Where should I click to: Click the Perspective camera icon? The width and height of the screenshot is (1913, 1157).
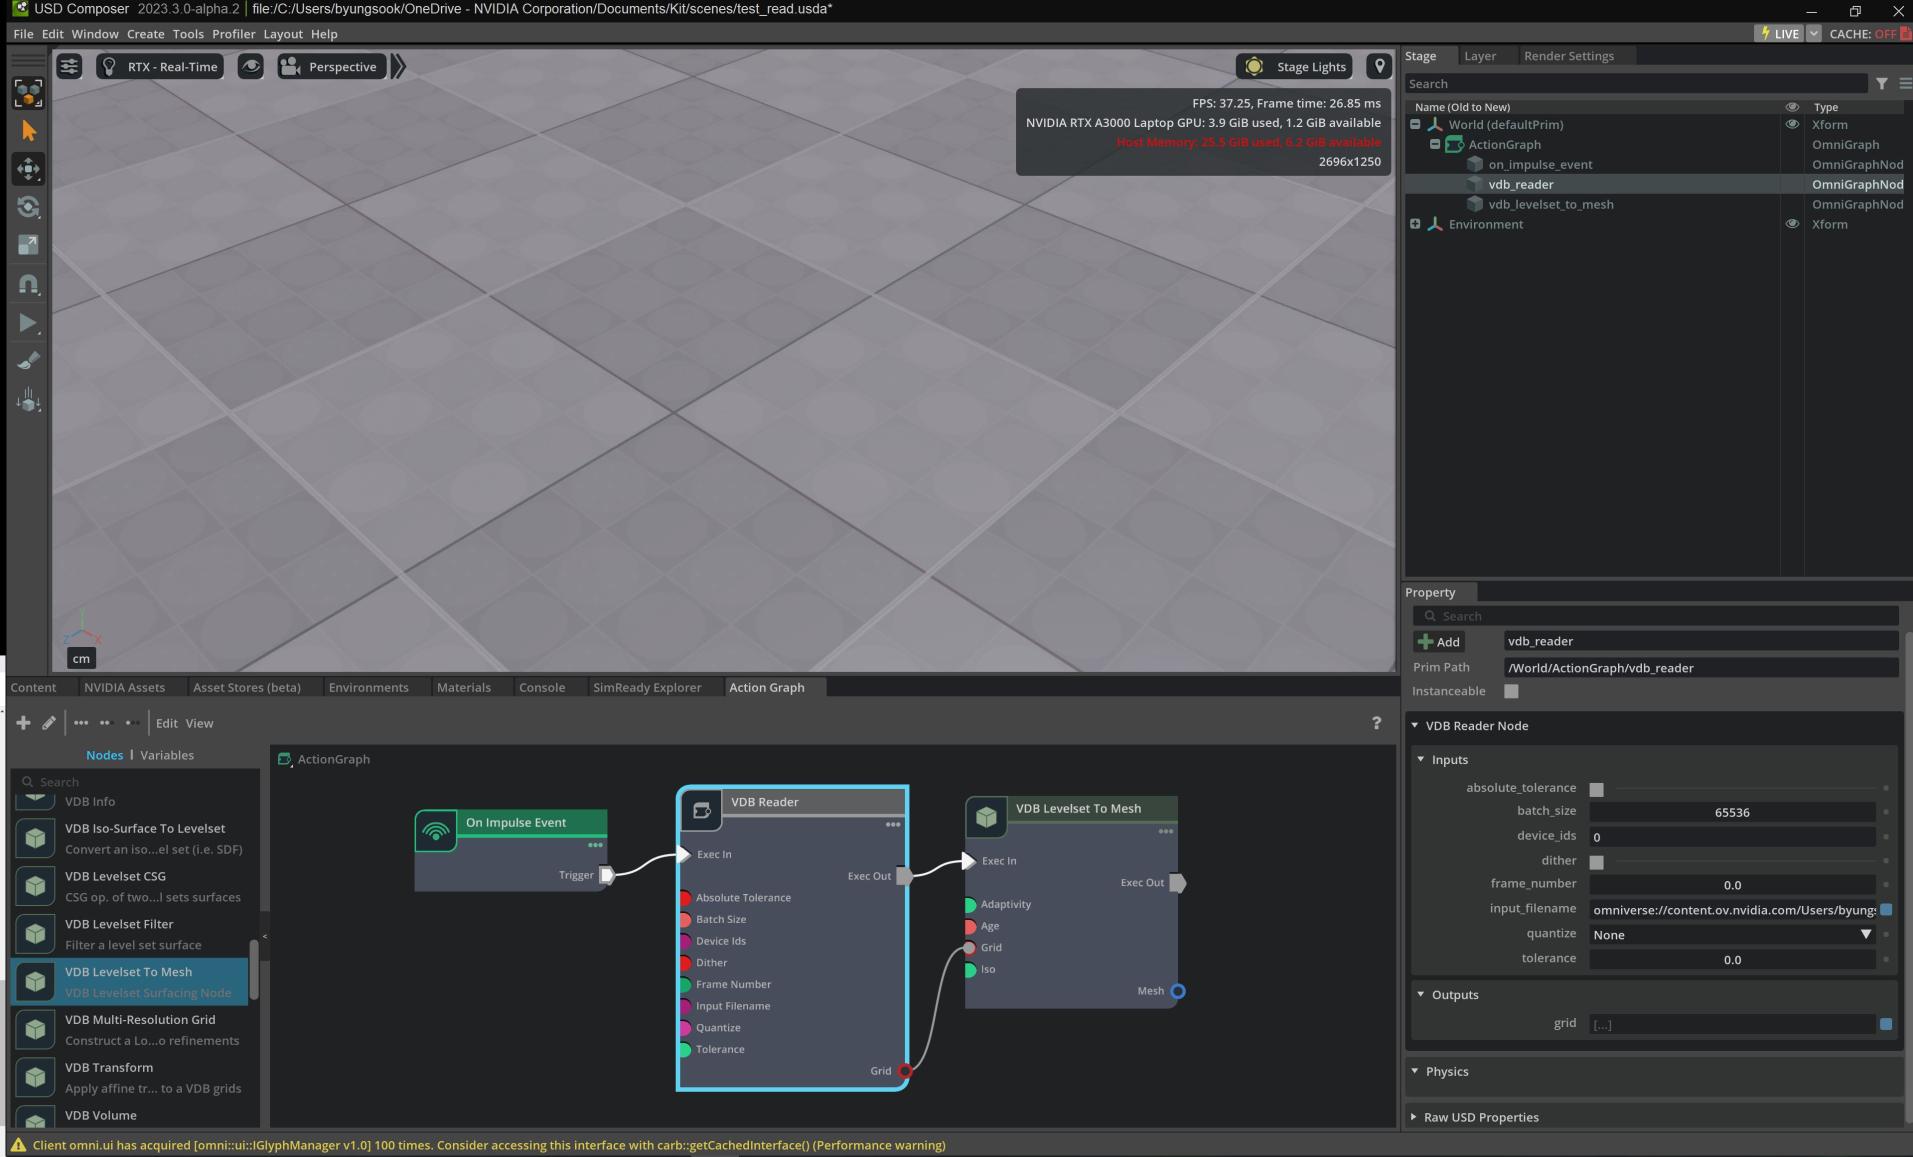pyautogui.click(x=290, y=67)
